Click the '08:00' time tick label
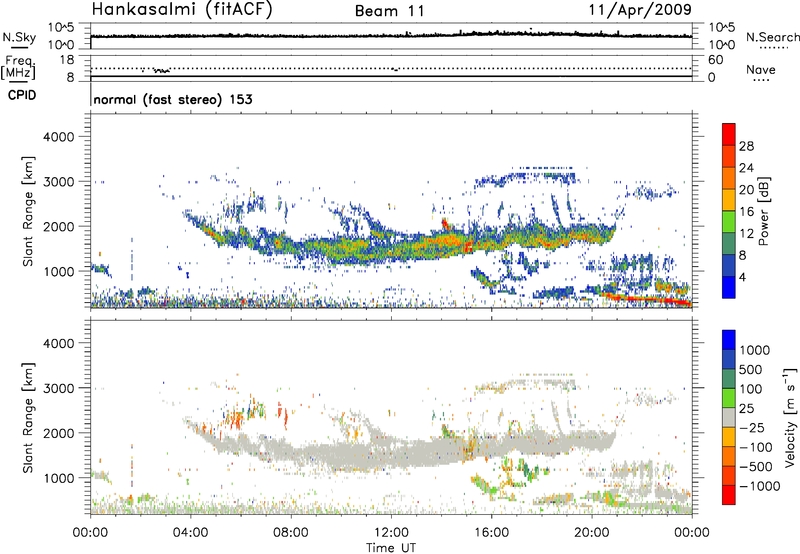Screen dimensions: 800x554 pos(291,533)
